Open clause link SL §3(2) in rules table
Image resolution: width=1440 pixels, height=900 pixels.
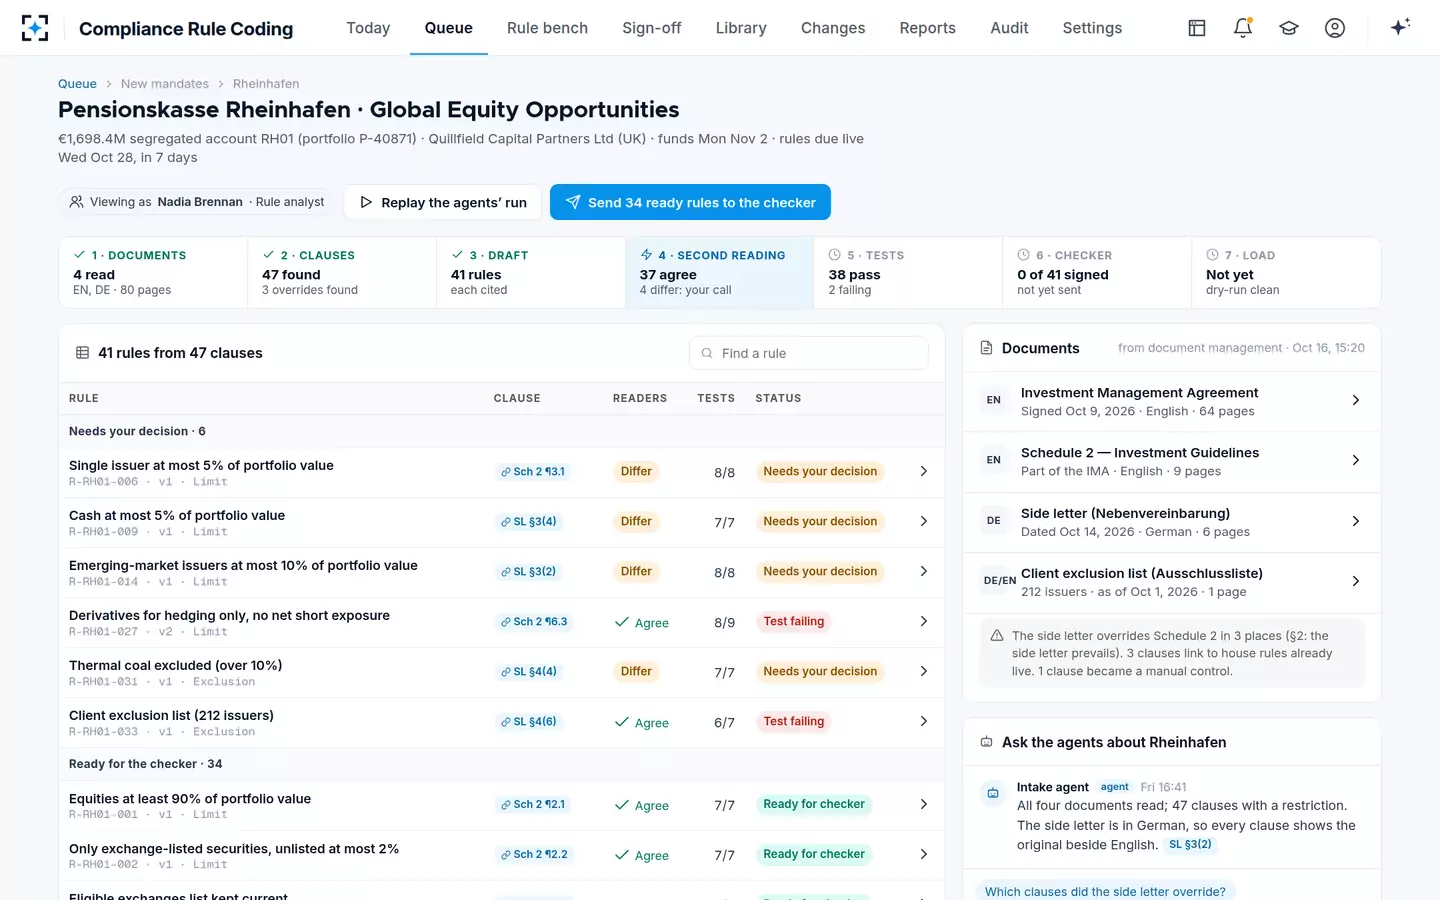click(529, 572)
